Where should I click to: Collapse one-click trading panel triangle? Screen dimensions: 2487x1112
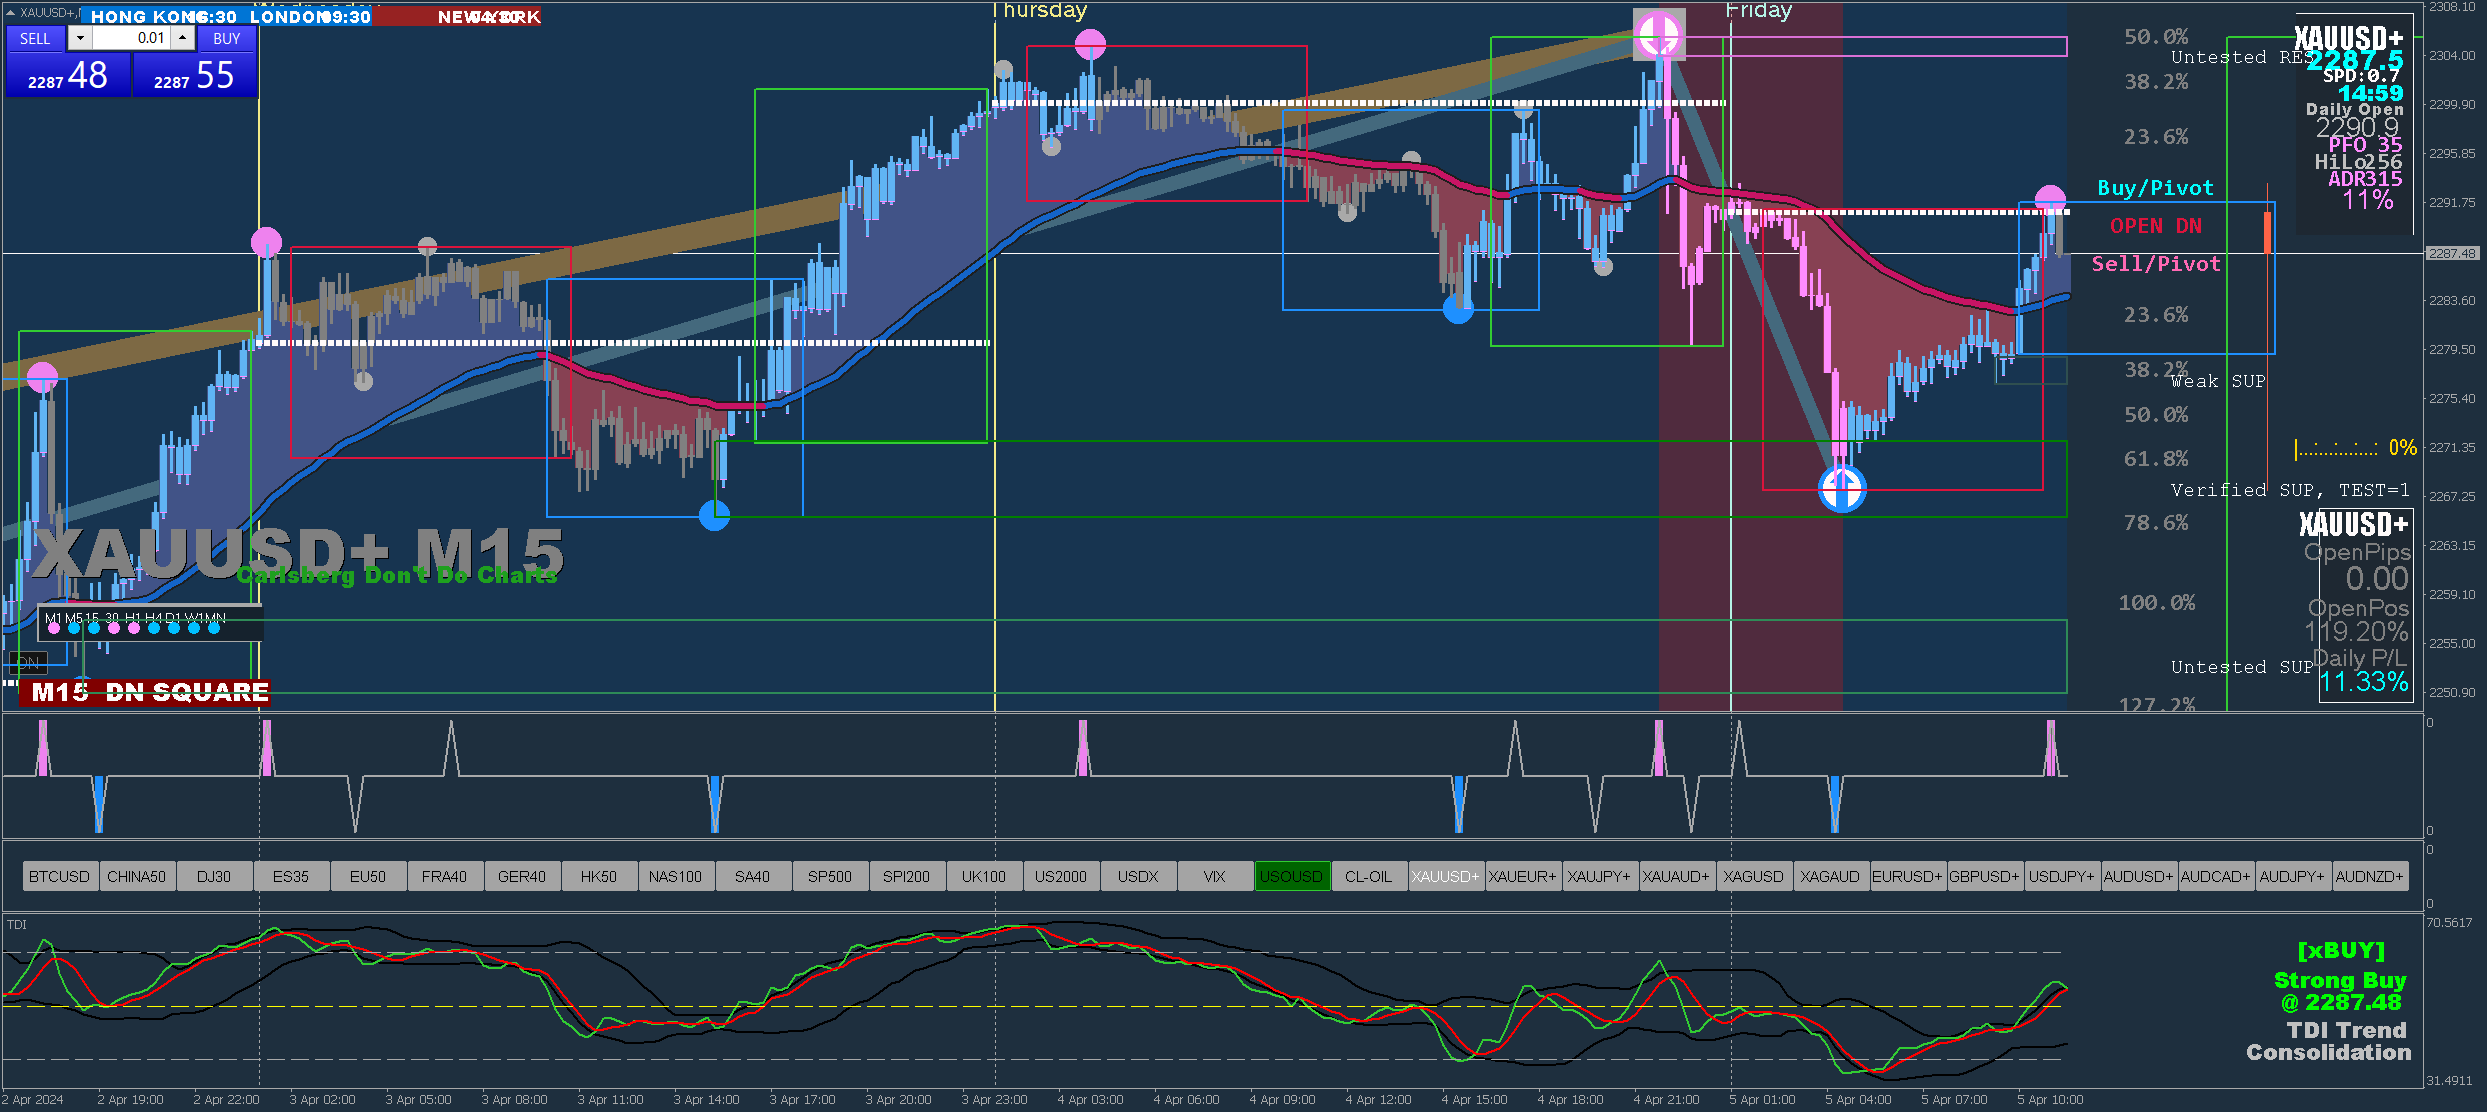pyautogui.click(x=10, y=12)
